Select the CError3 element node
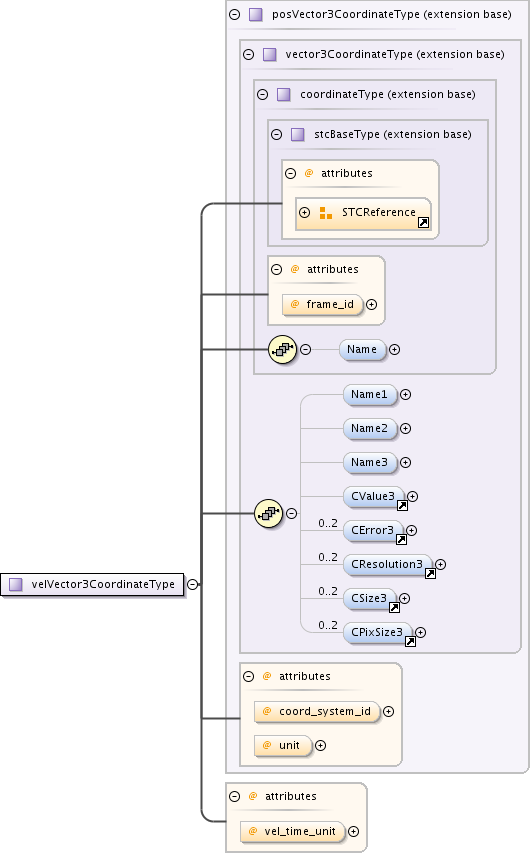 coord(373,530)
